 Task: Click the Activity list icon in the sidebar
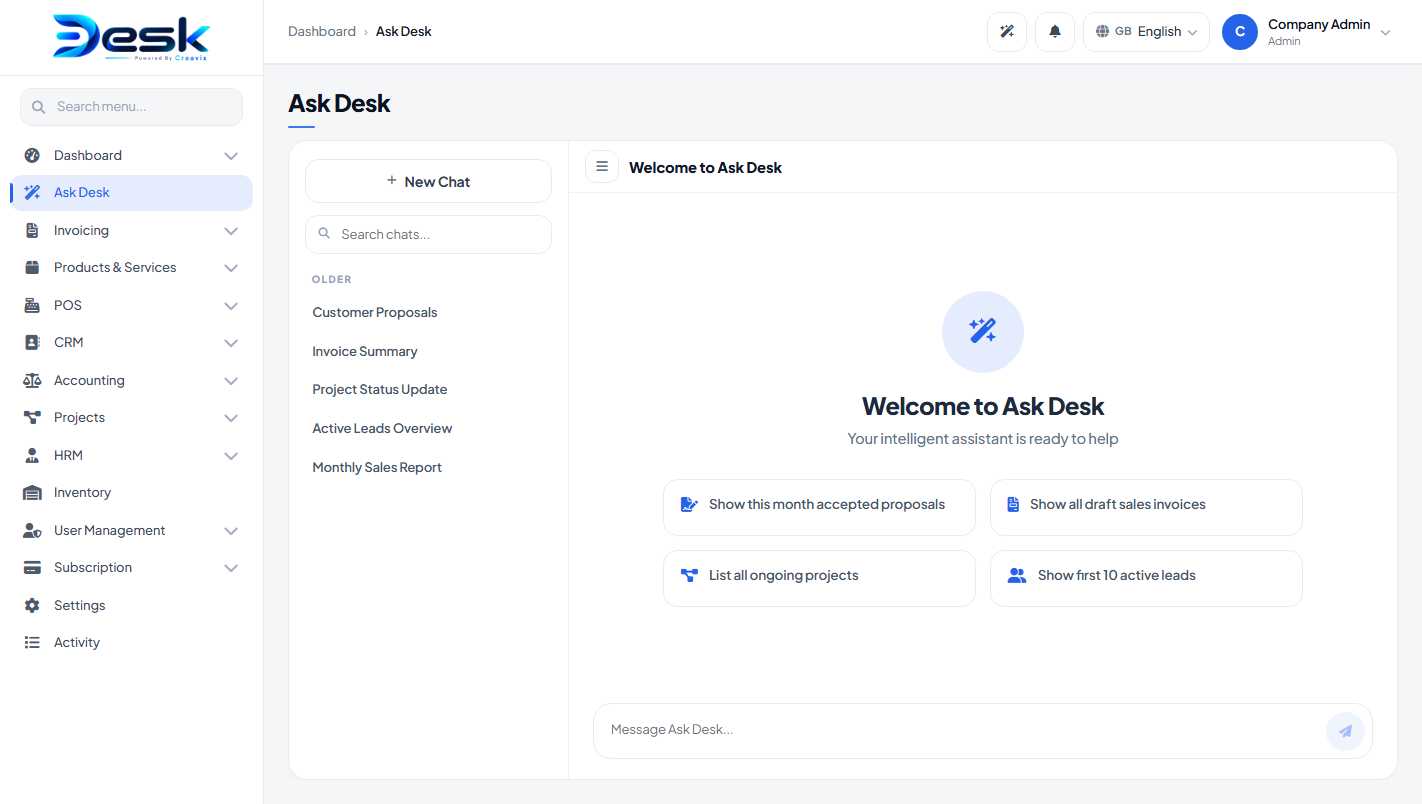point(32,643)
